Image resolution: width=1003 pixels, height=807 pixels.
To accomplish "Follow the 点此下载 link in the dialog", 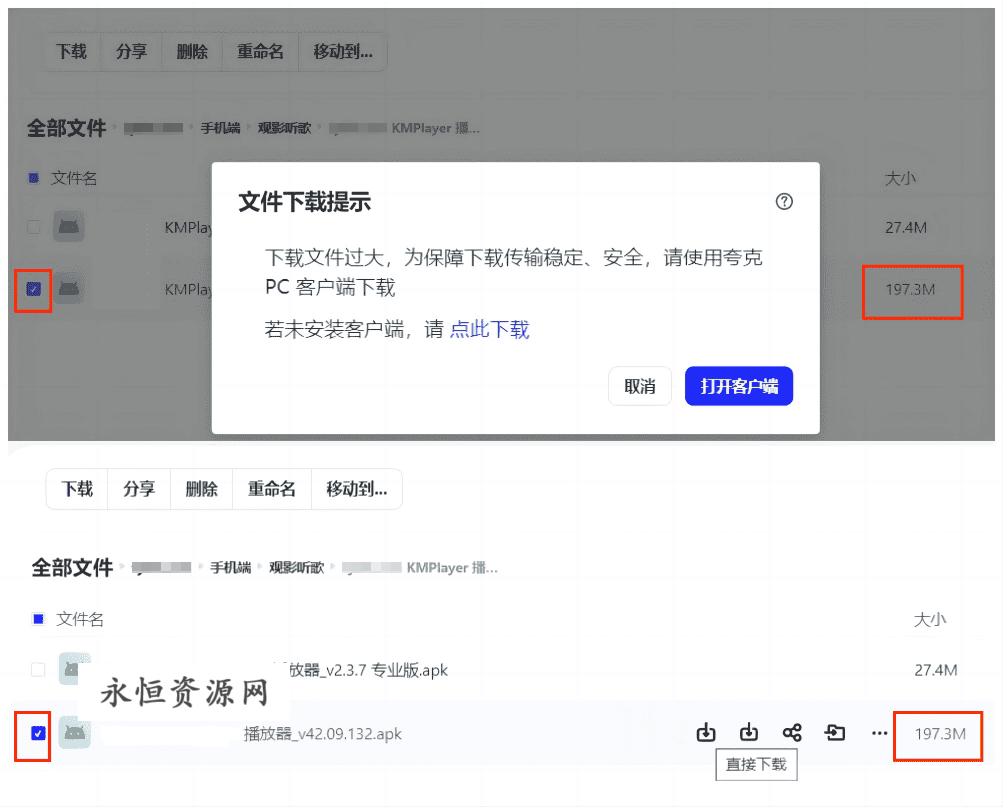I will (489, 330).
